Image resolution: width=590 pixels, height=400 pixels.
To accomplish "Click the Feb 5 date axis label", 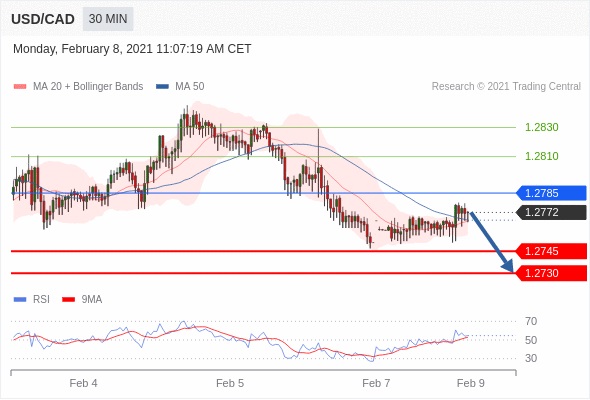I will coord(230,383).
